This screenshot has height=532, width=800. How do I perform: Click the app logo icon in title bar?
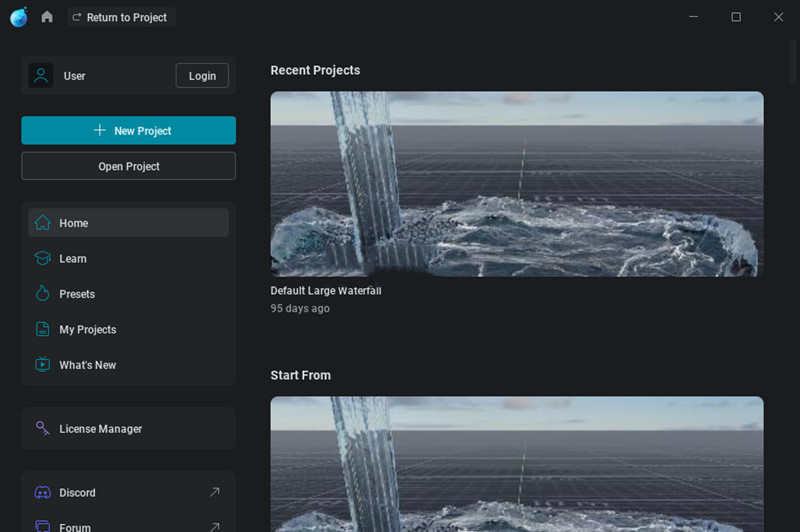19,17
